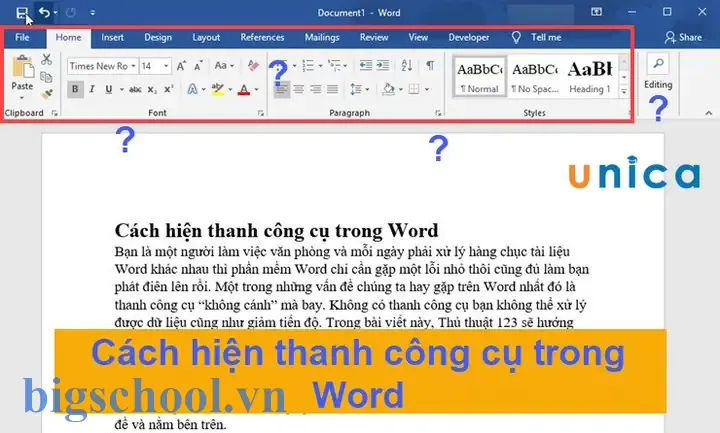Click the document heading 'Cách hiện thanh công cụ trong Word'
This screenshot has height=433, width=720.
click(276, 231)
